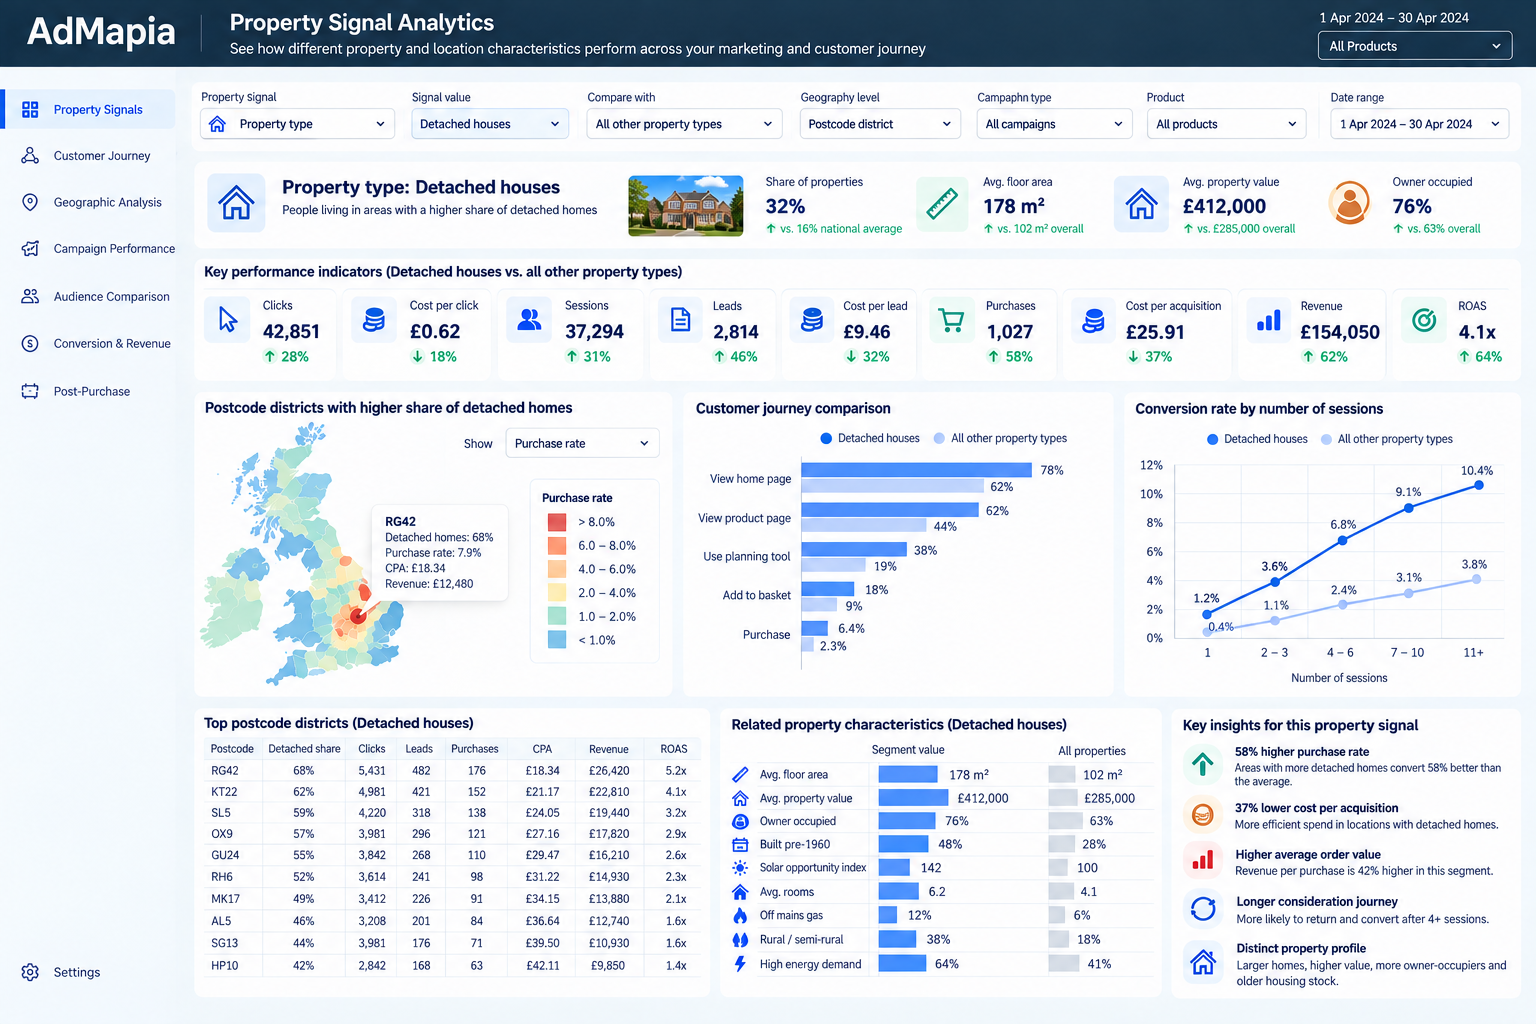The height and width of the screenshot is (1024, 1536).
Task: Click the Solar opportunity index sun icon
Action: [x=740, y=868]
